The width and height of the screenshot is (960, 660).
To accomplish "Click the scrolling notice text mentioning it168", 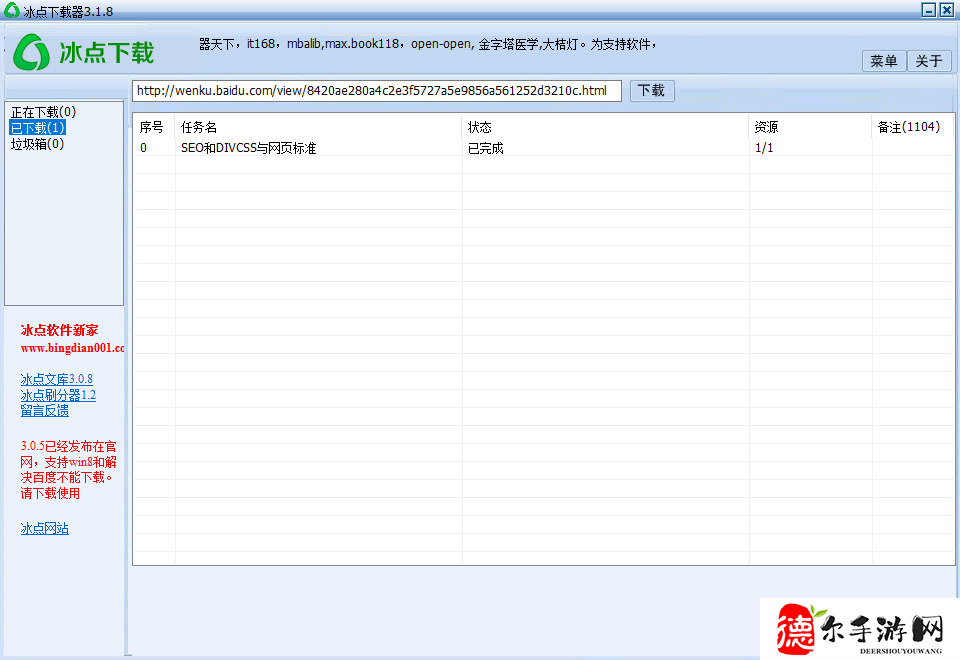I will [x=427, y=44].
